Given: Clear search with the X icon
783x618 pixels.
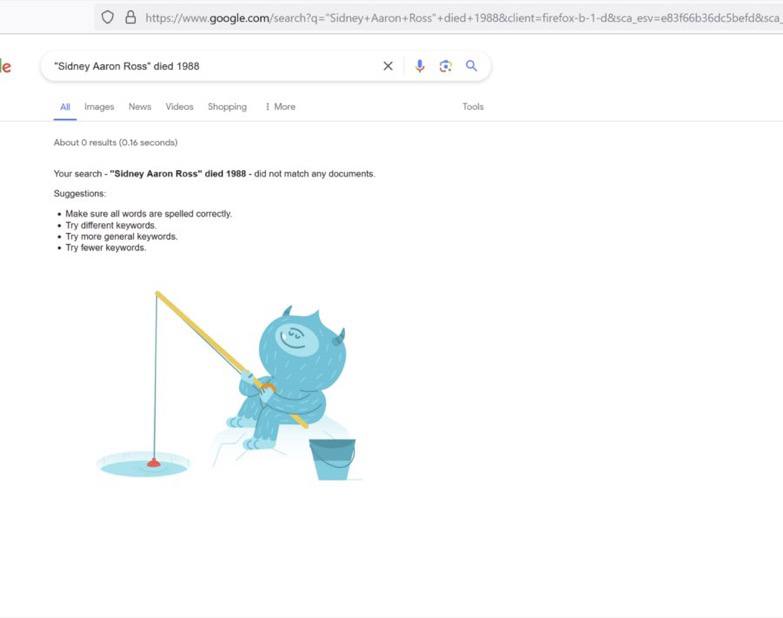Looking at the screenshot, I should (388, 66).
